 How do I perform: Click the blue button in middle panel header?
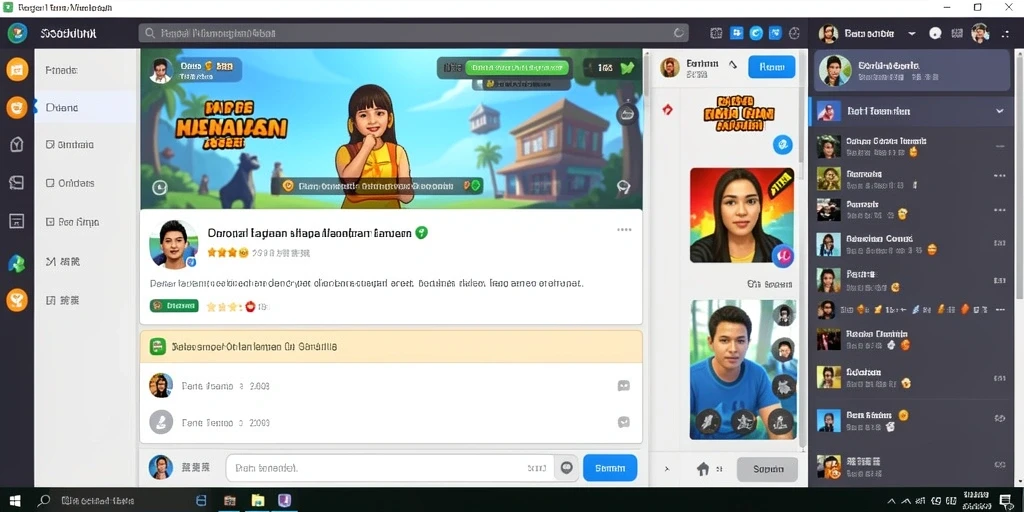[x=771, y=67]
